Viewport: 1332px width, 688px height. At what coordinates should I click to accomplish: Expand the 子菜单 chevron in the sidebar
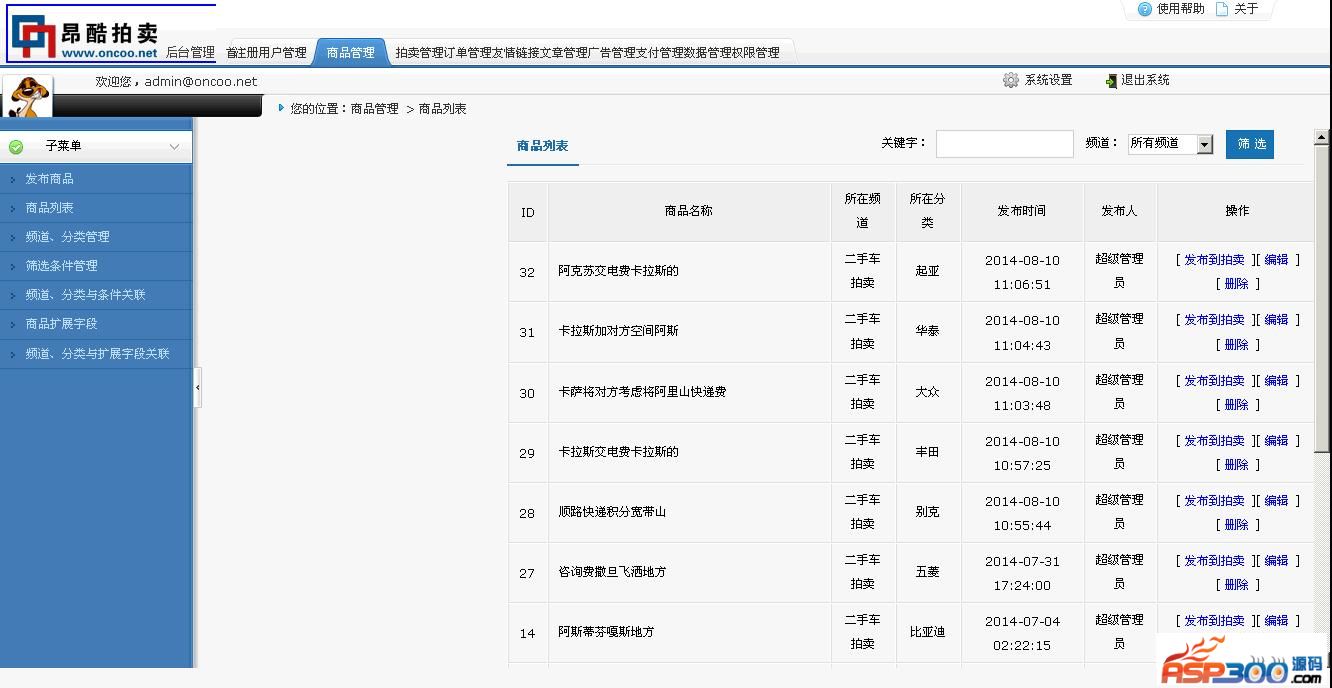coord(174,147)
